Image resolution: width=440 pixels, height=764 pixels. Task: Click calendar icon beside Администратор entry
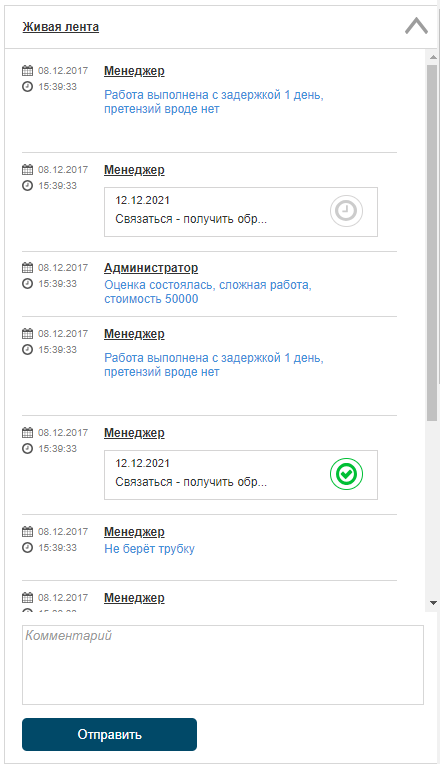28,267
